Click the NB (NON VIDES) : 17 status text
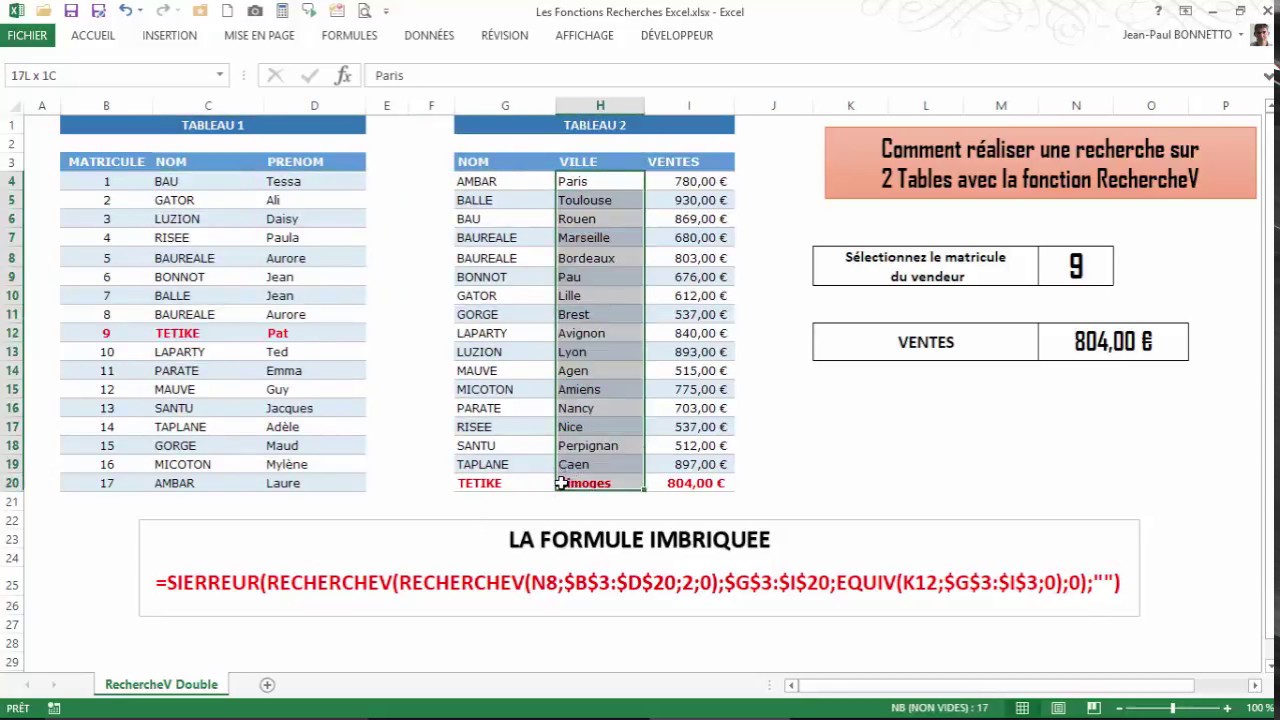 point(940,708)
